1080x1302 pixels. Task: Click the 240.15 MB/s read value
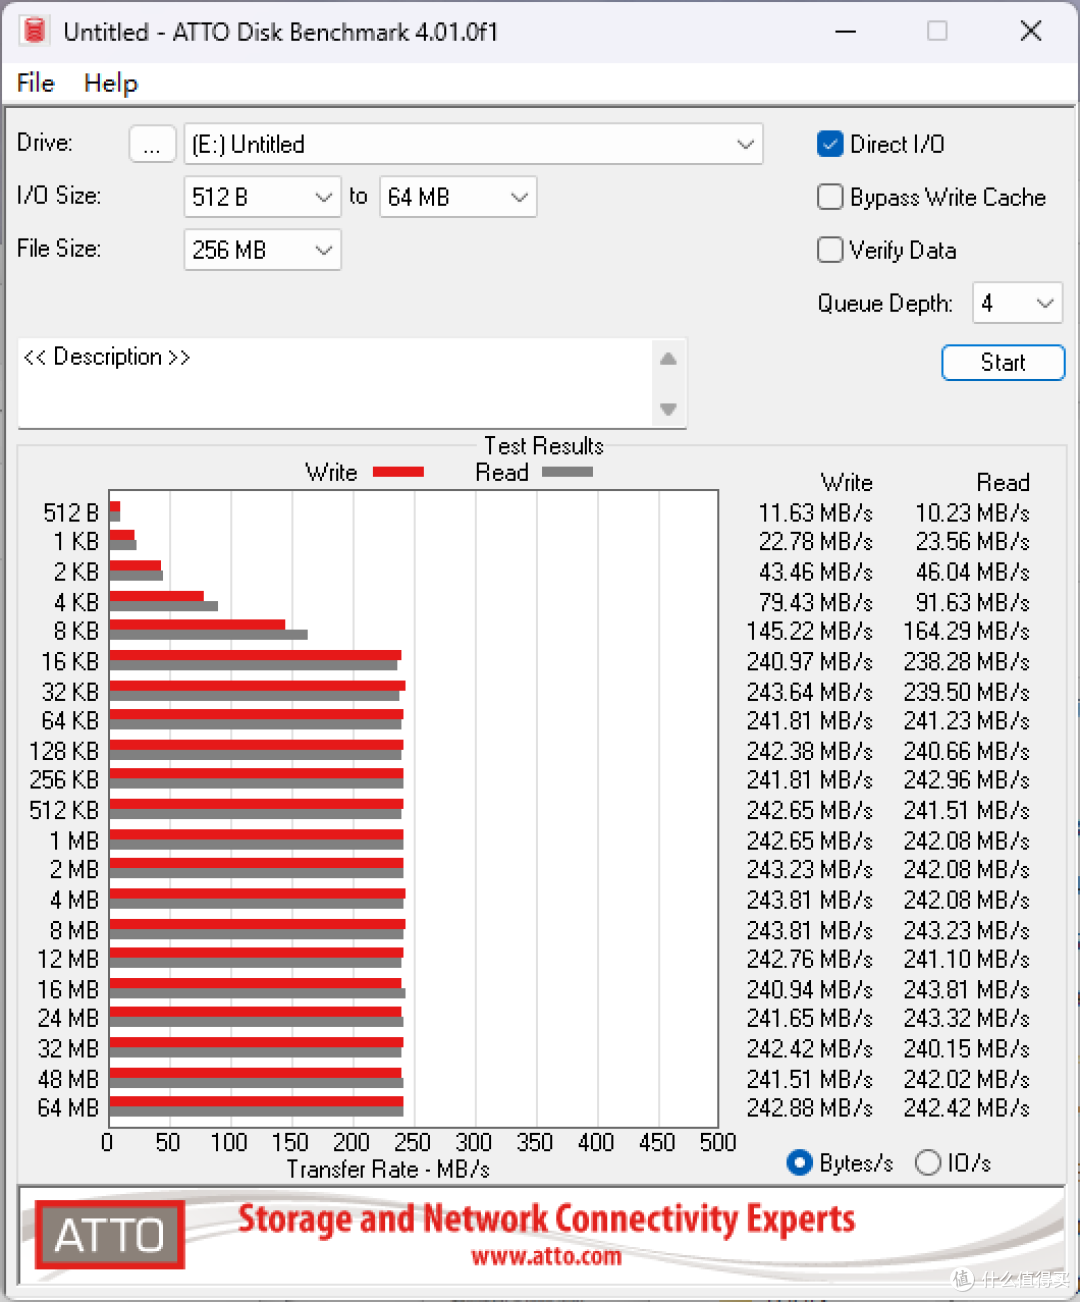(966, 1049)
